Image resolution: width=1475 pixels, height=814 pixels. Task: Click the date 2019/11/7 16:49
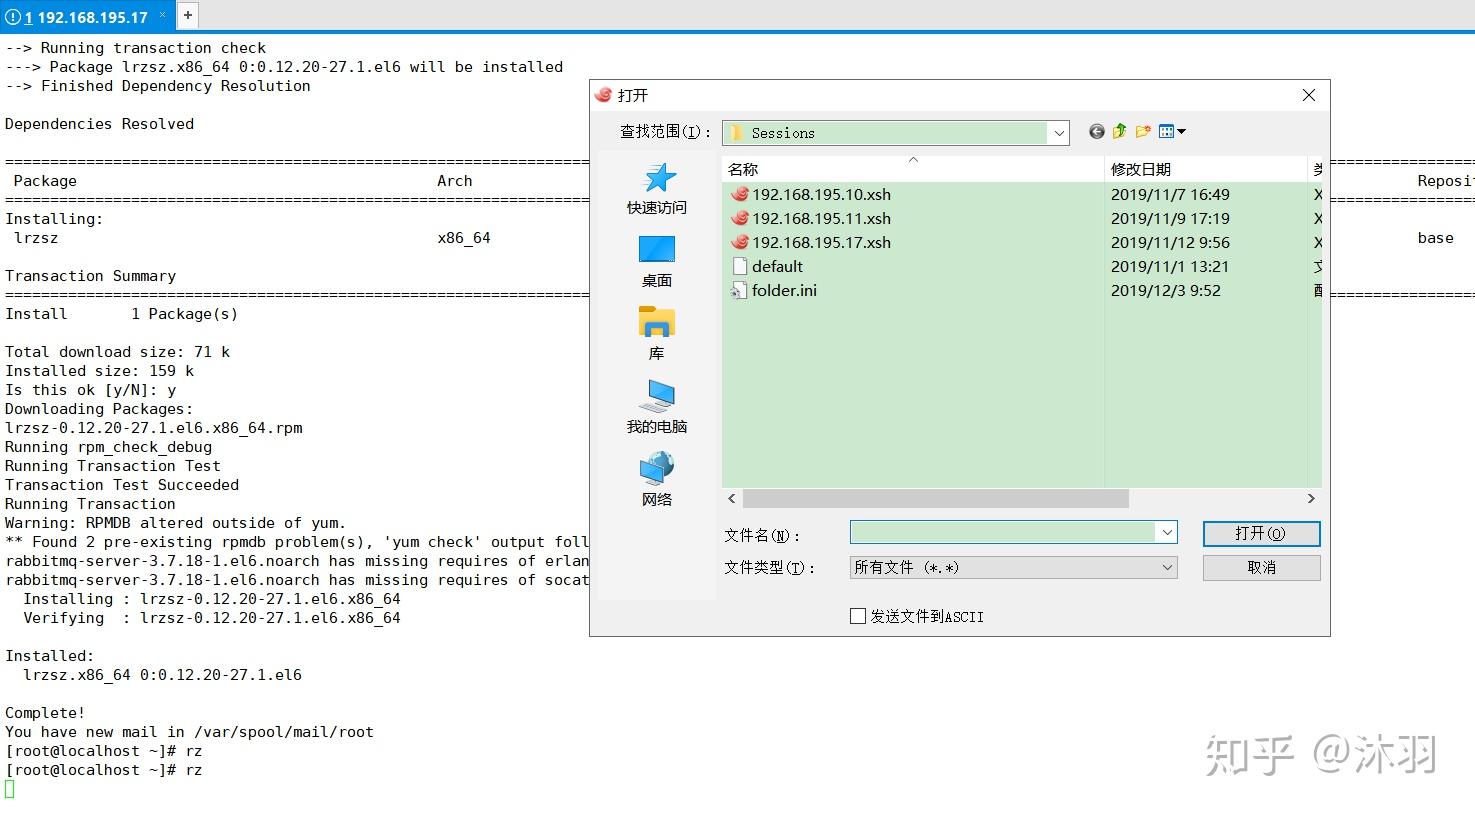click(1170, 195)
